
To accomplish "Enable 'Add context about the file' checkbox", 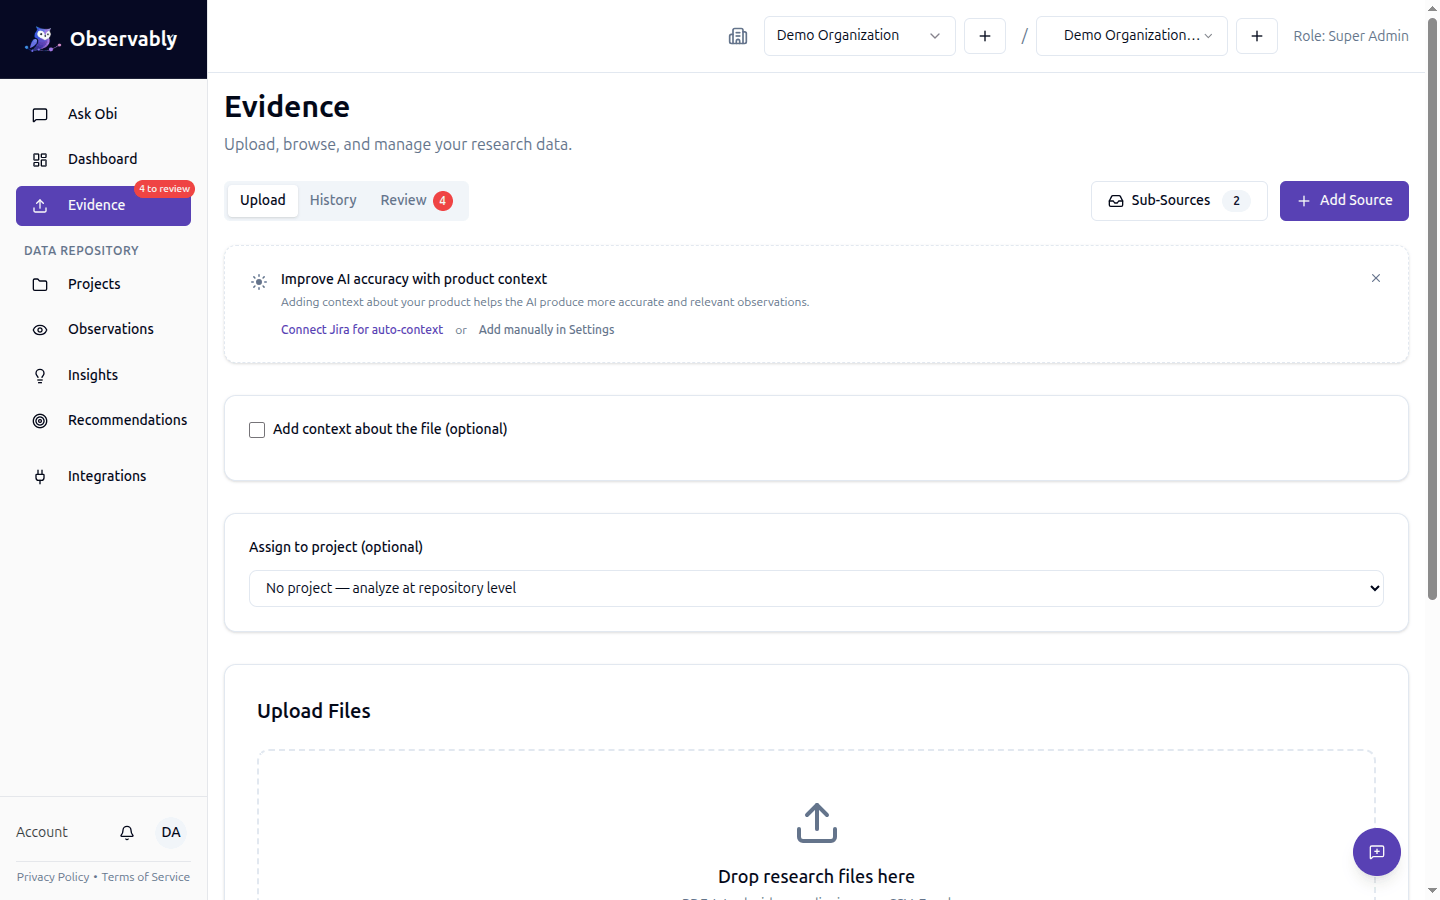I will [x=257, y=429].
